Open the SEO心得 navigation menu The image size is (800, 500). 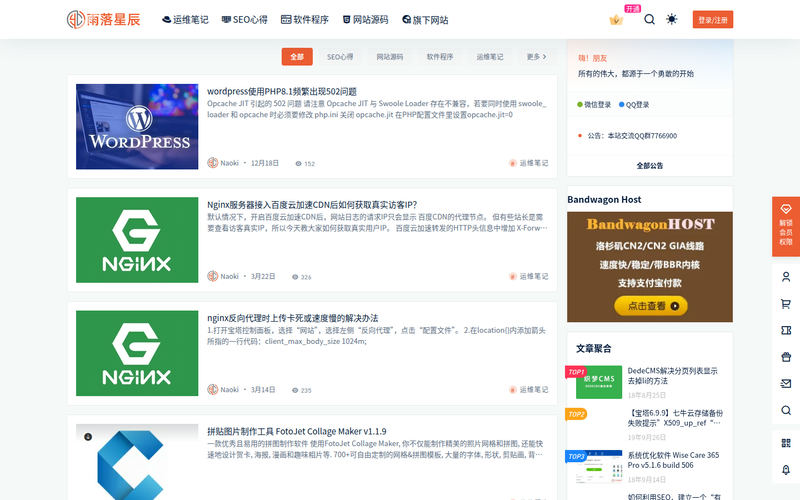point(244,19)
